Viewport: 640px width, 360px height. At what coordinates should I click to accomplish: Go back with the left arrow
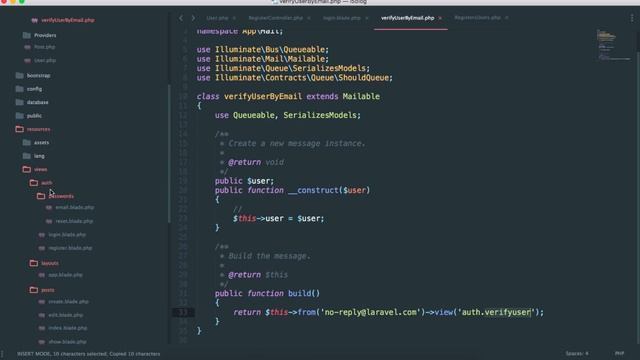coord(181,18)
